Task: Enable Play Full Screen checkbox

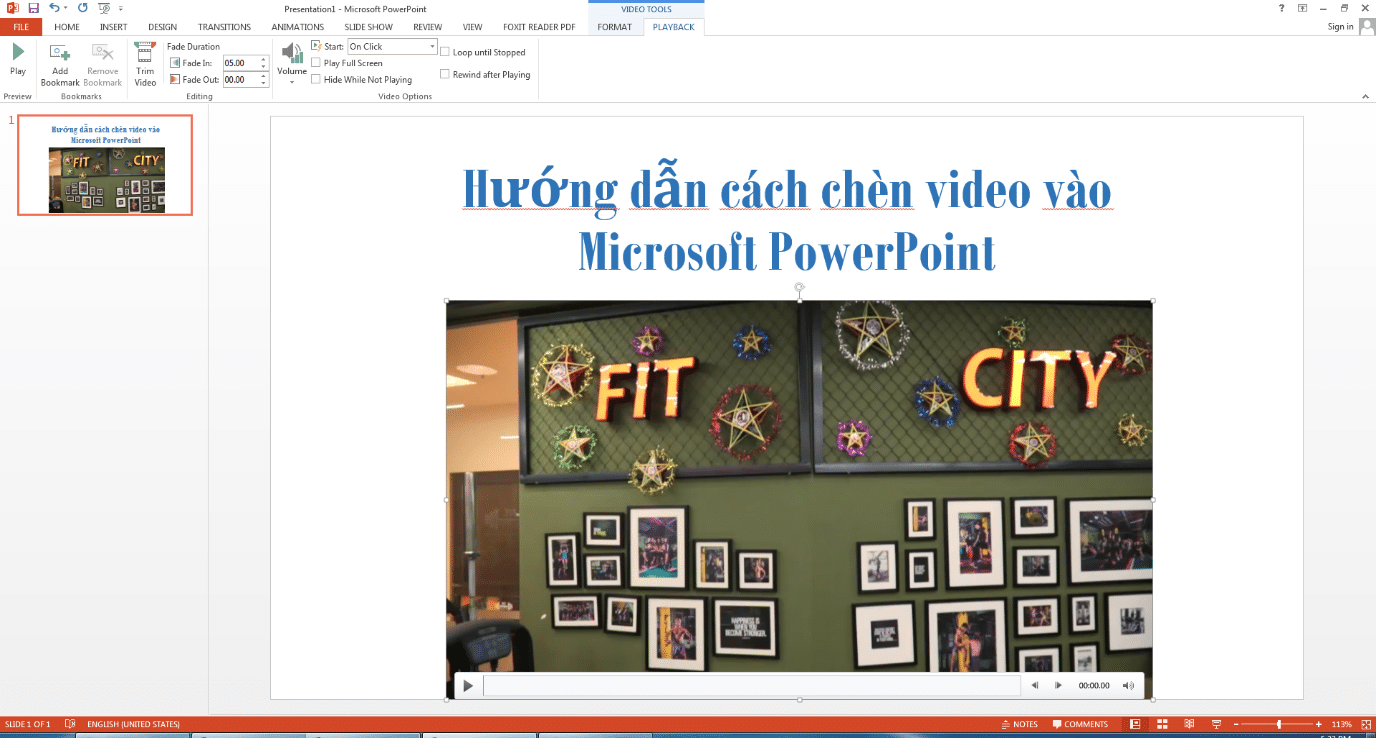Action: (316, 63)
